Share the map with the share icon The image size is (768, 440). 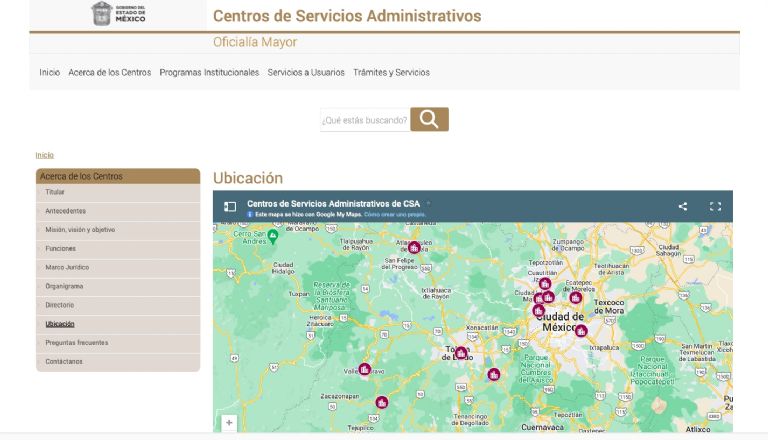683,206
